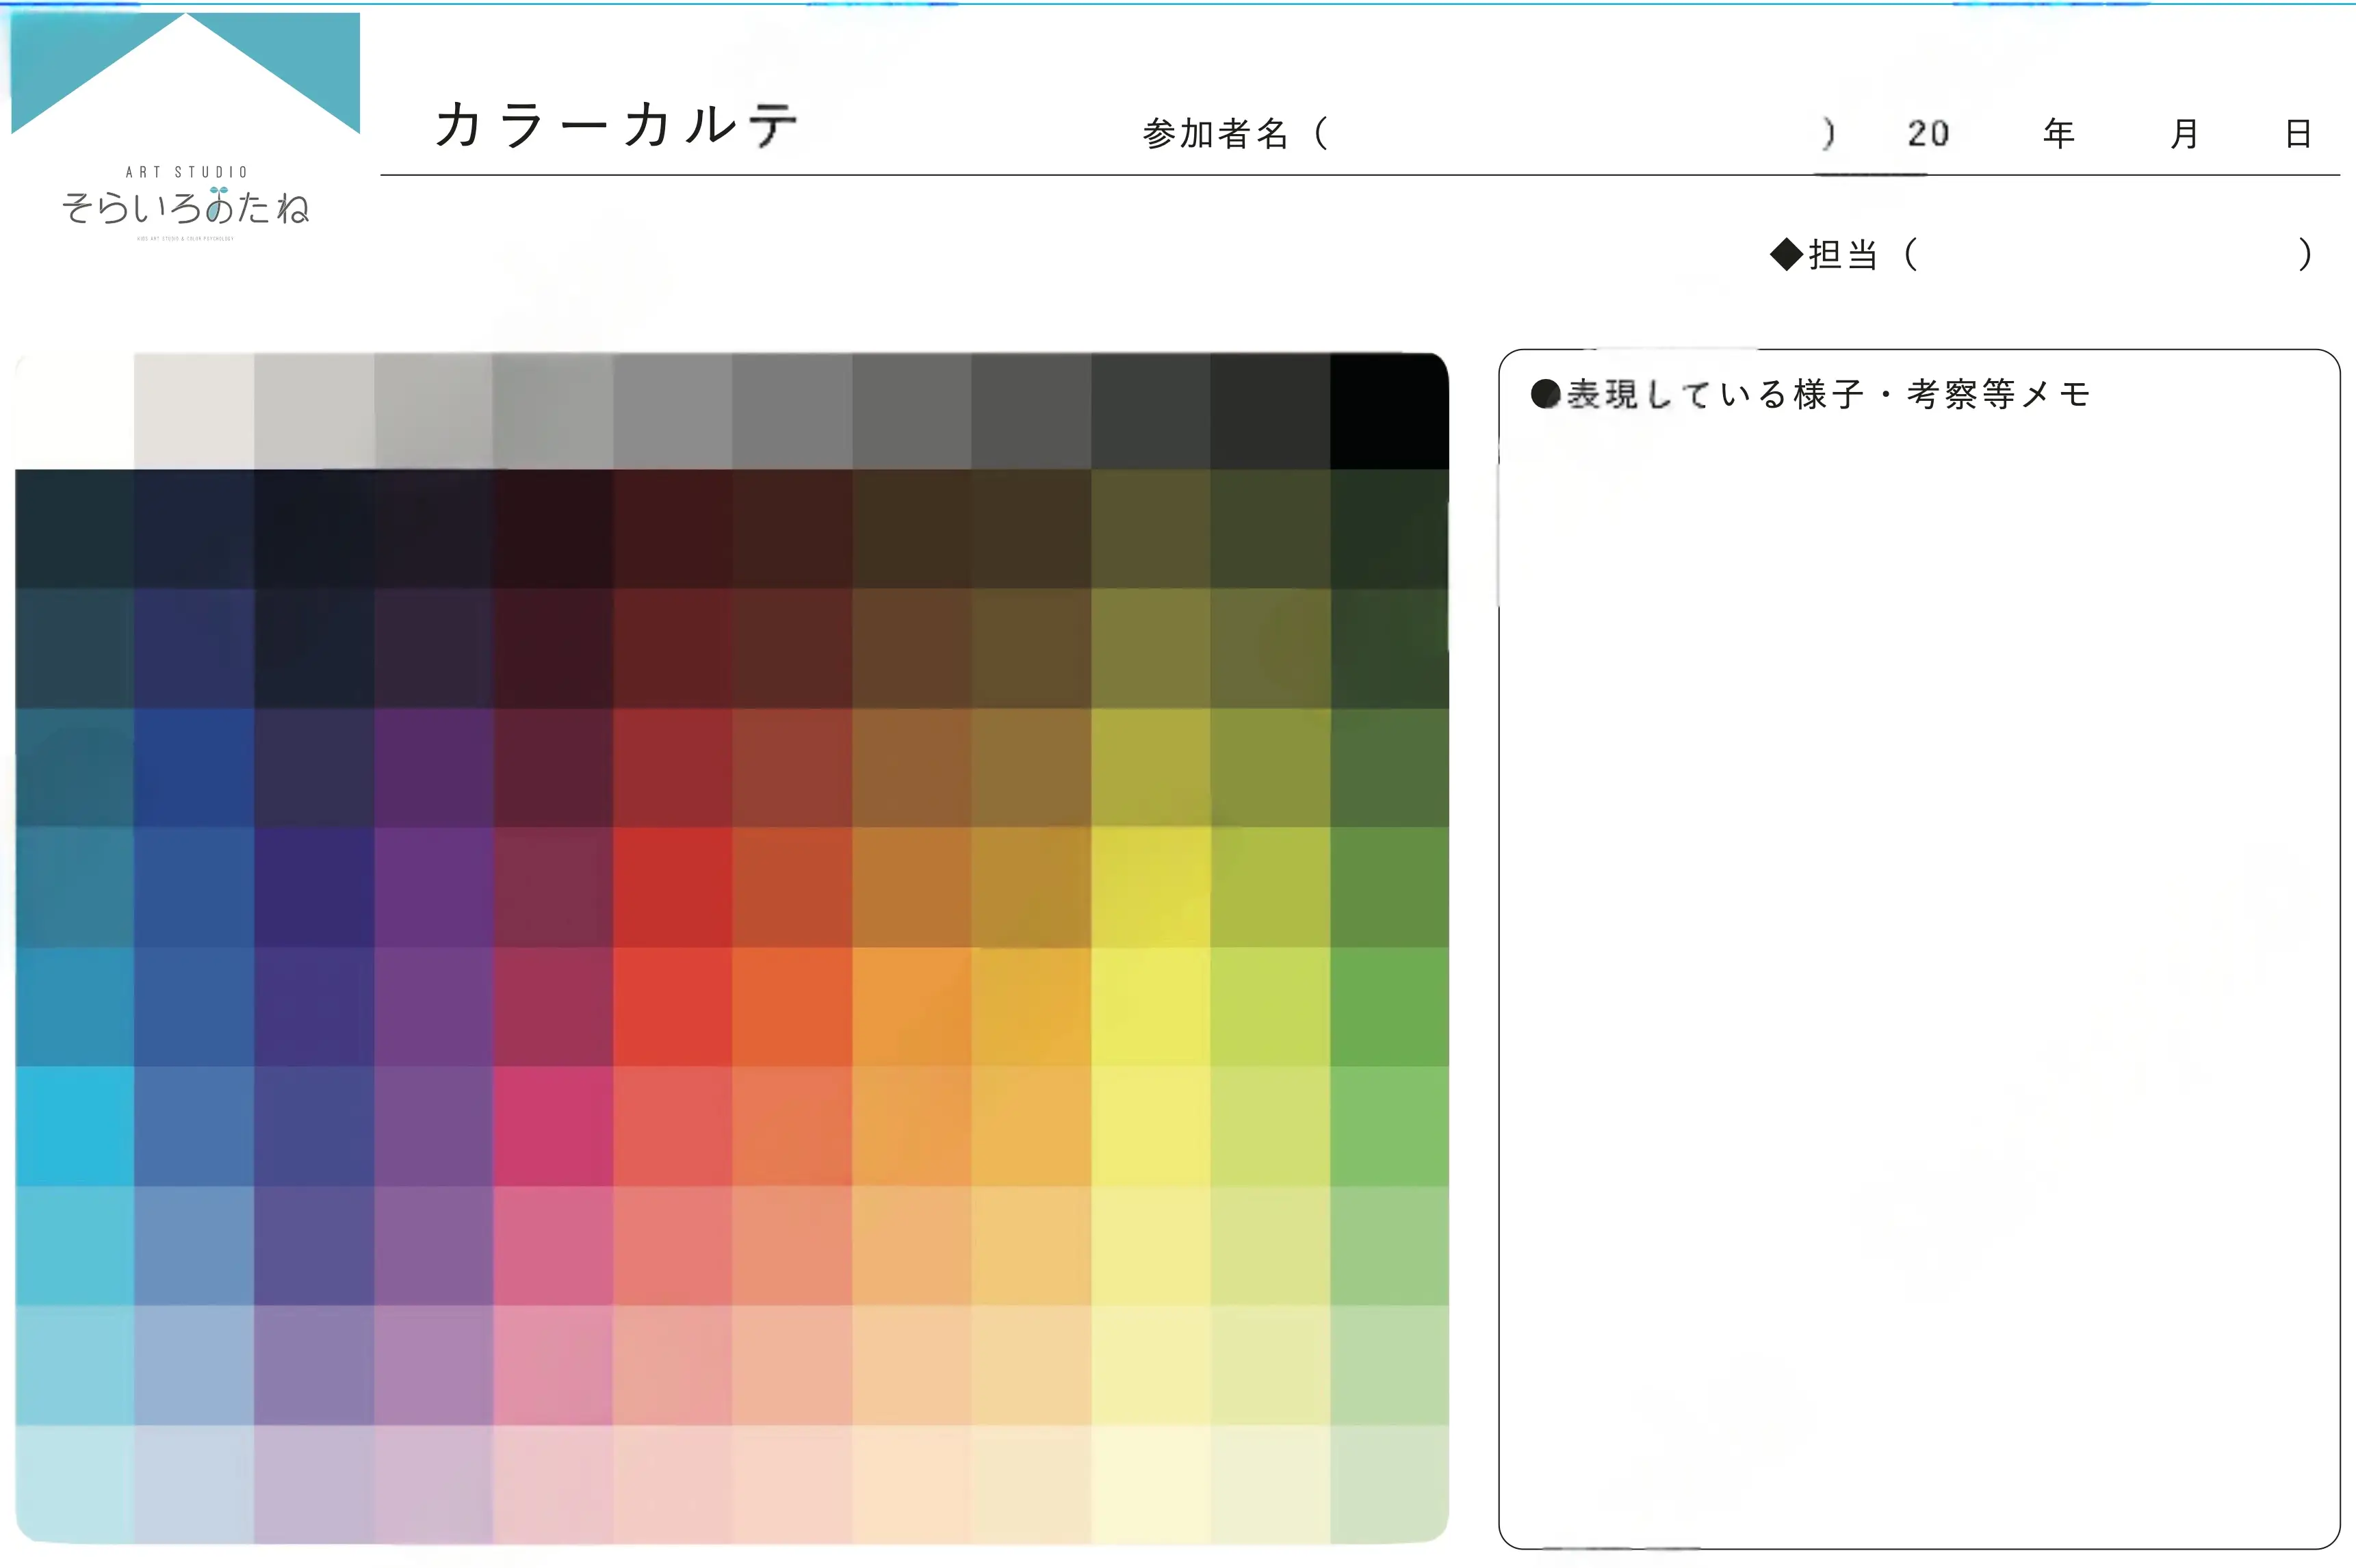Click the blank space before 年 after 20

1997,133
